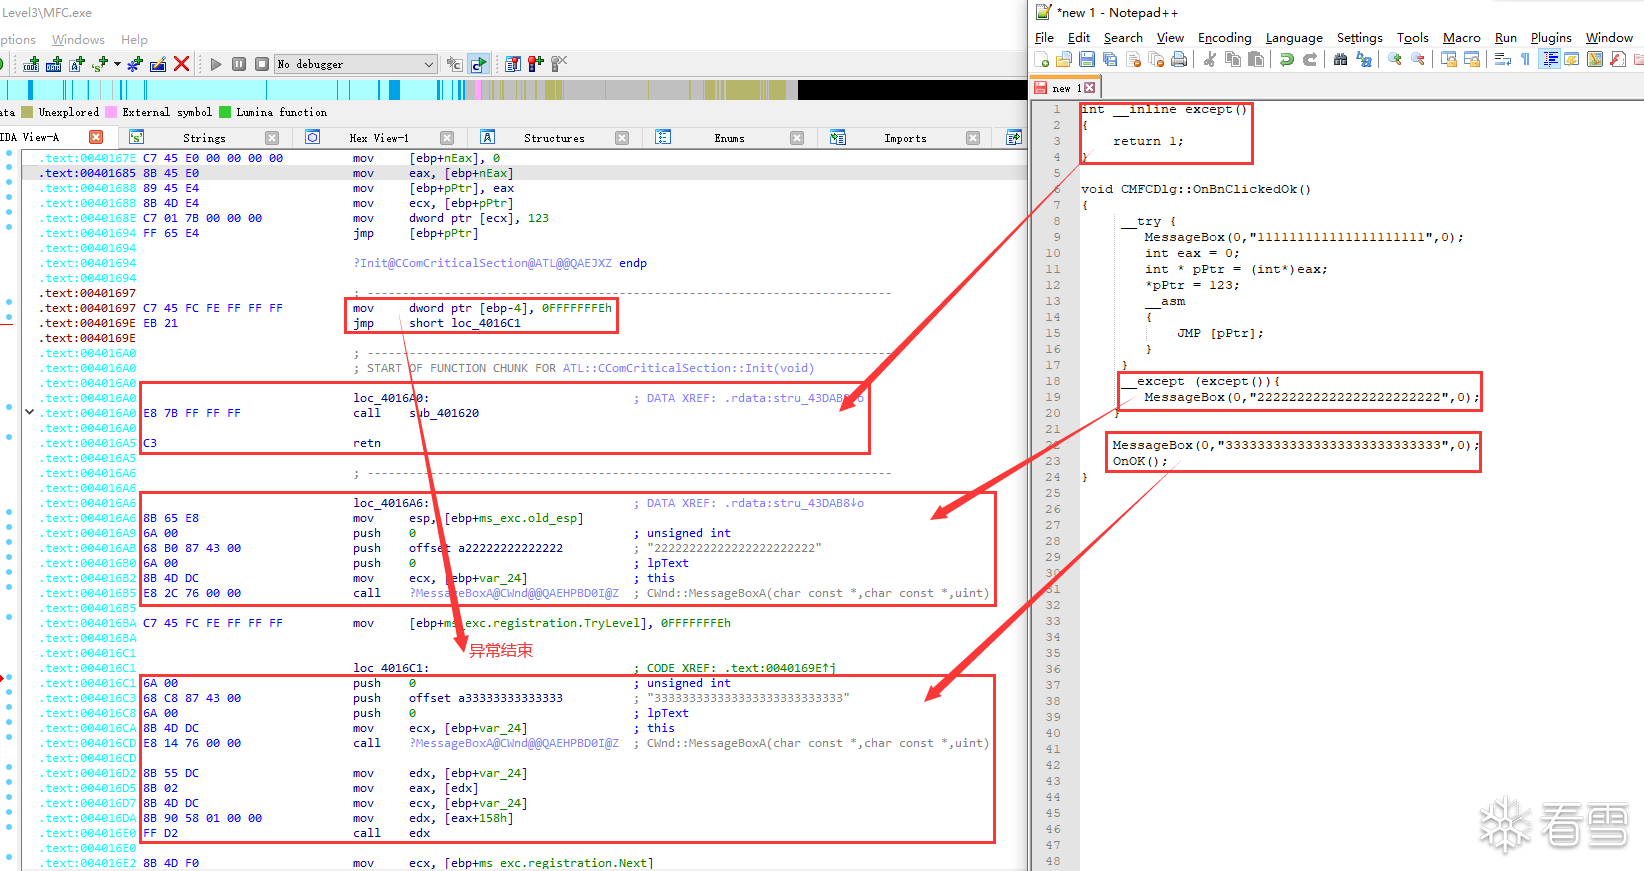This screenshot has width=1644, height=871.
Task: Click the IDA toolbar 'CODE' add-code icon
Action: pyautogui.click(x=31, y=64)
